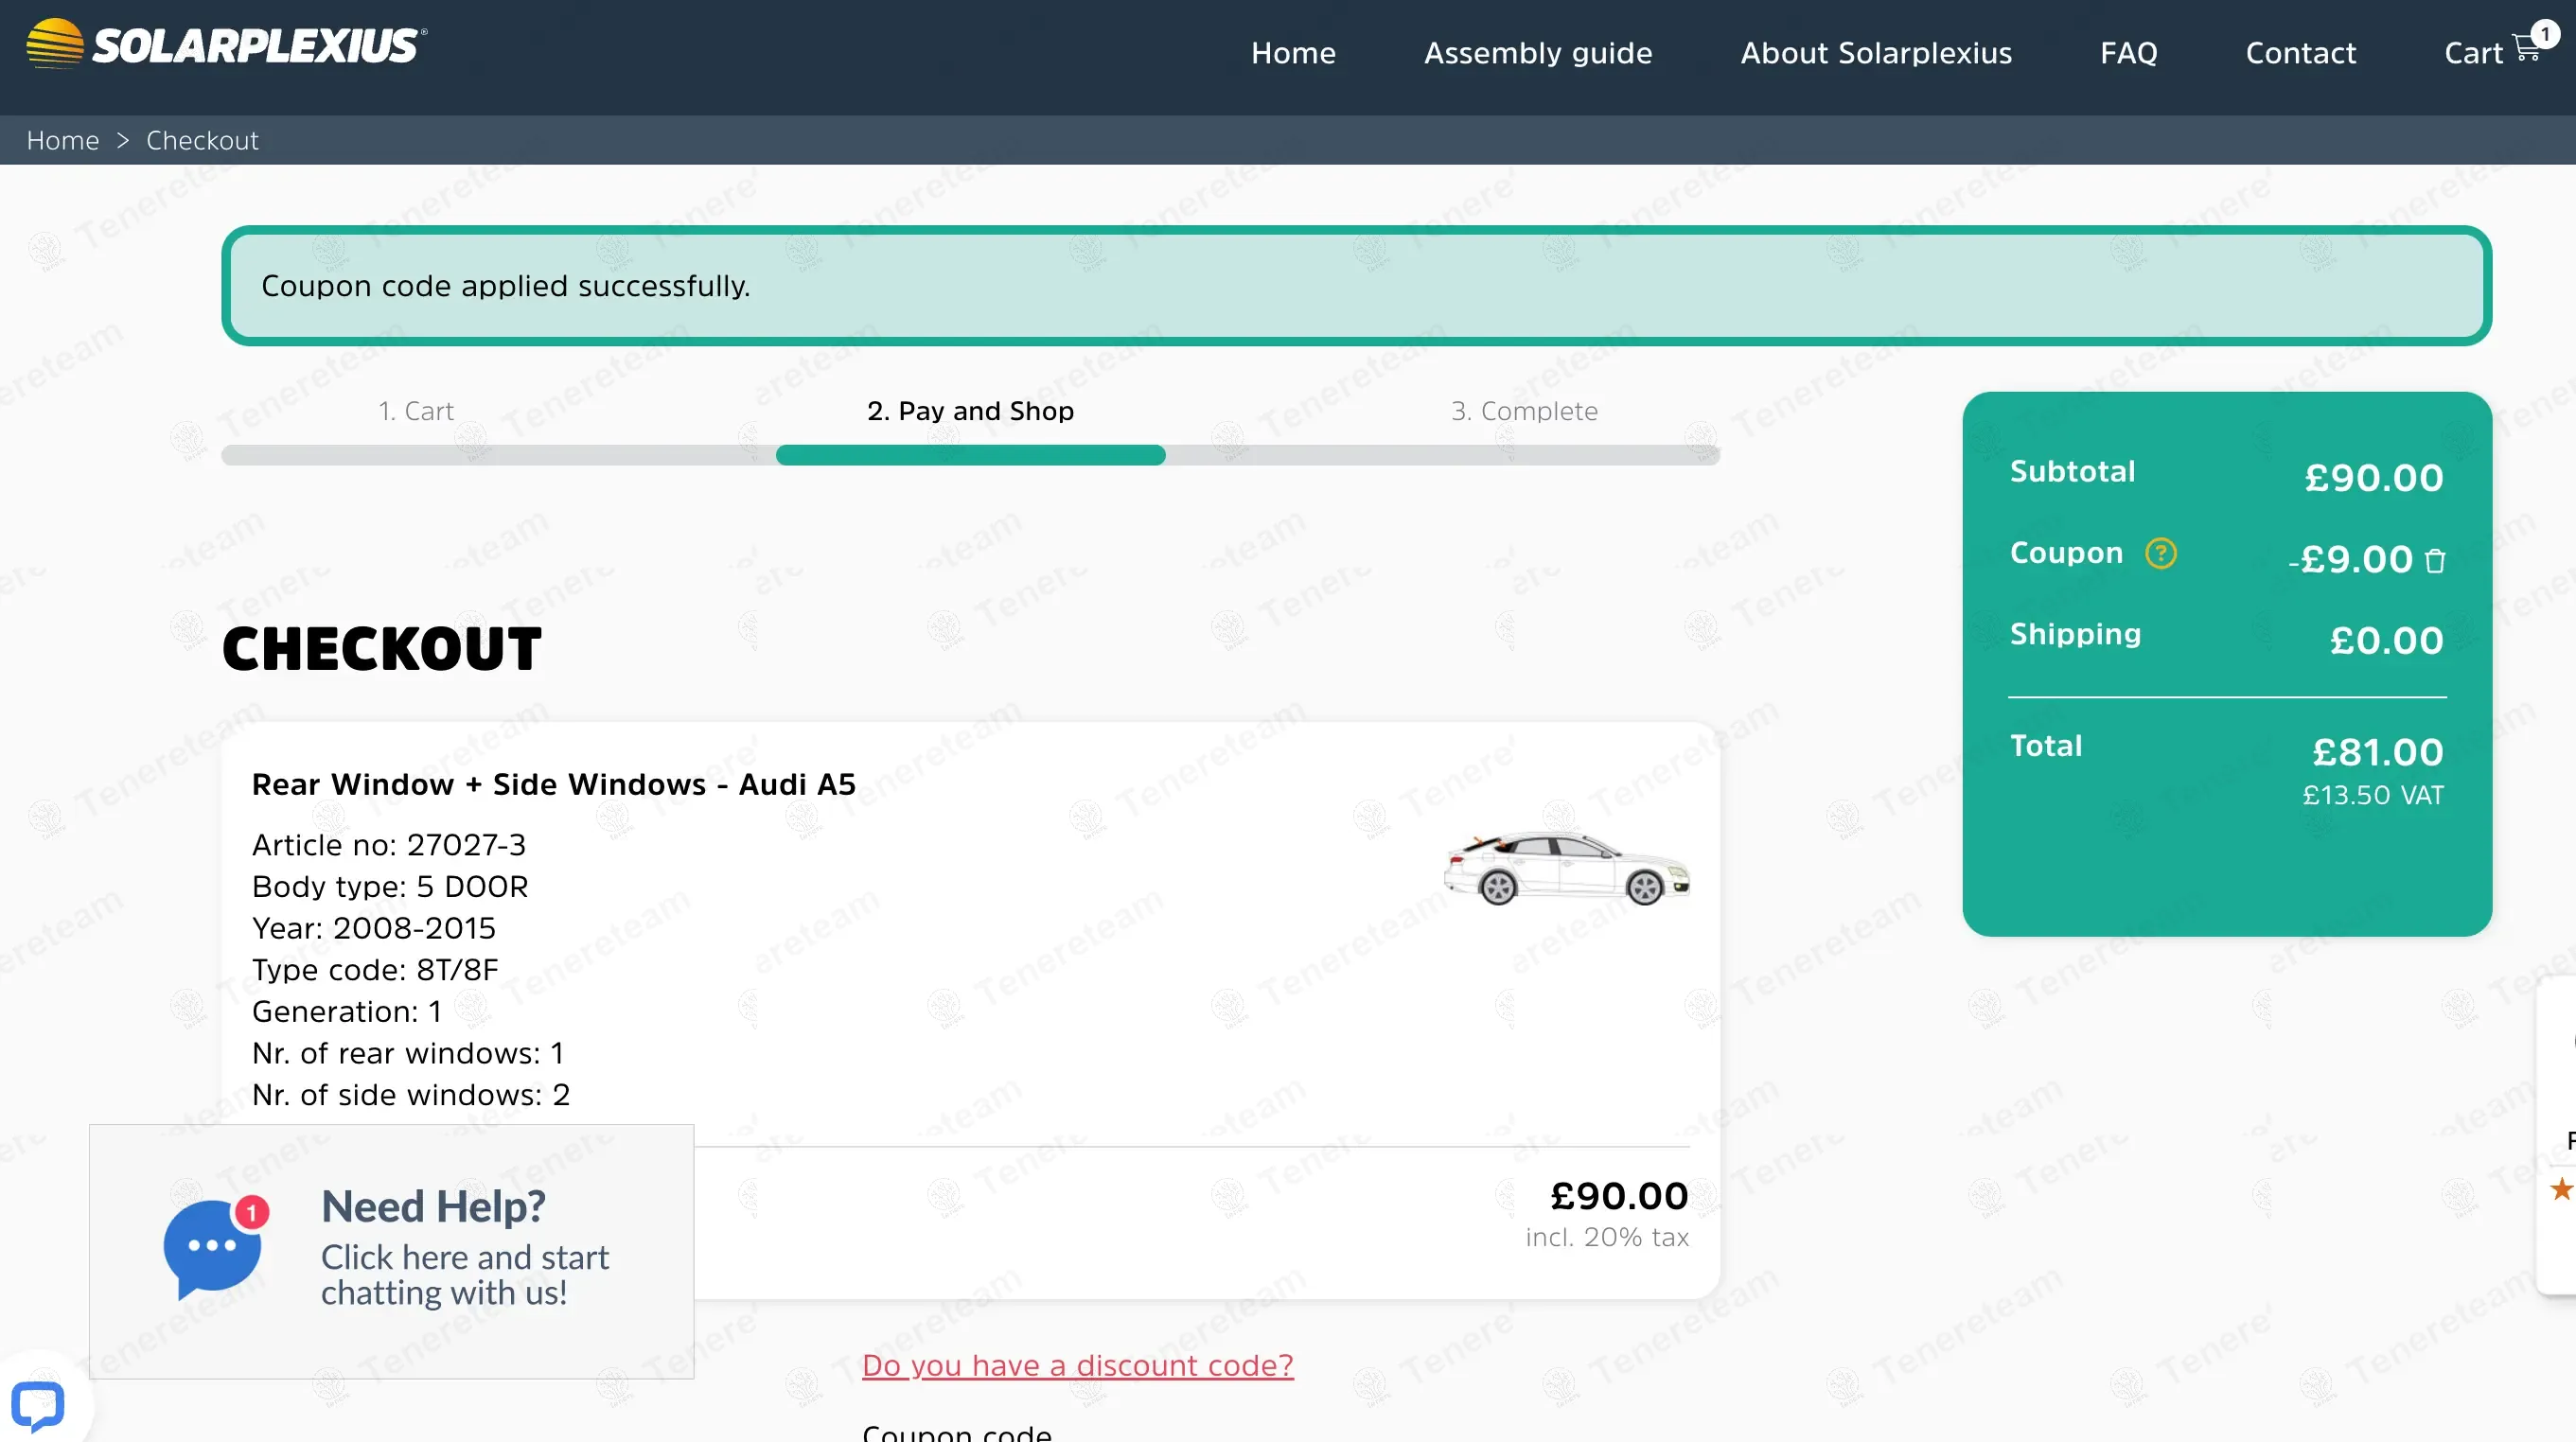Open About Solarplexius page
This screenshot has width=2576, height=1442.
(x=1876, y=53)
